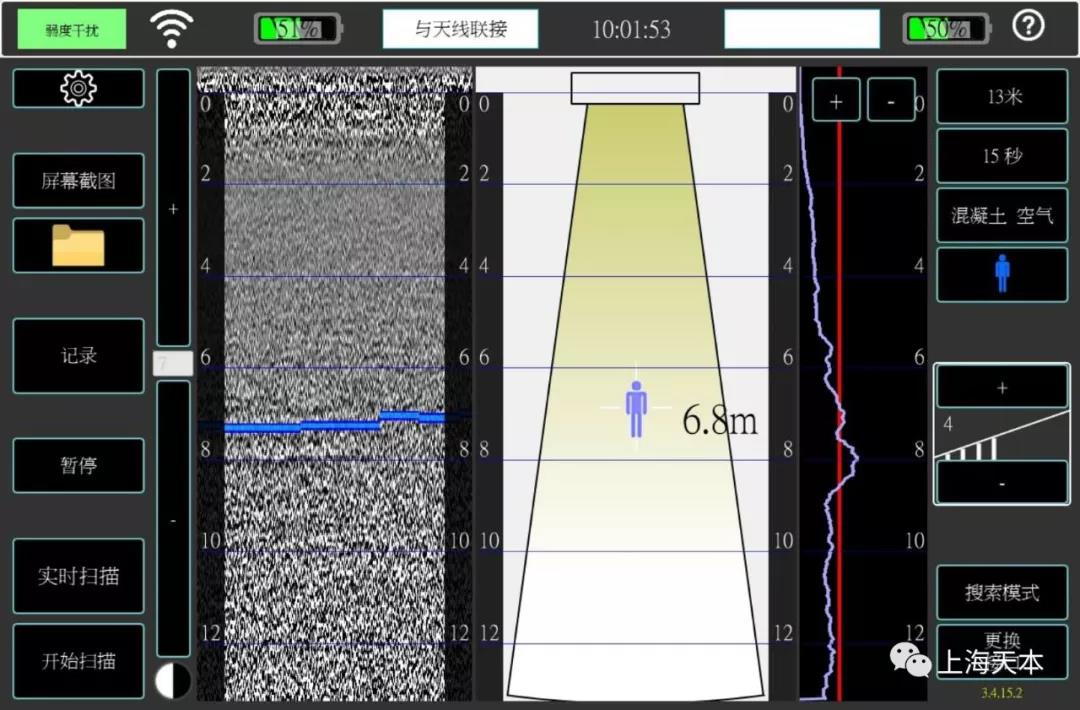Viewport: 1080px width, 710px height.
Task: Switch the 搜索模式 search mode
Action: 1002,592
